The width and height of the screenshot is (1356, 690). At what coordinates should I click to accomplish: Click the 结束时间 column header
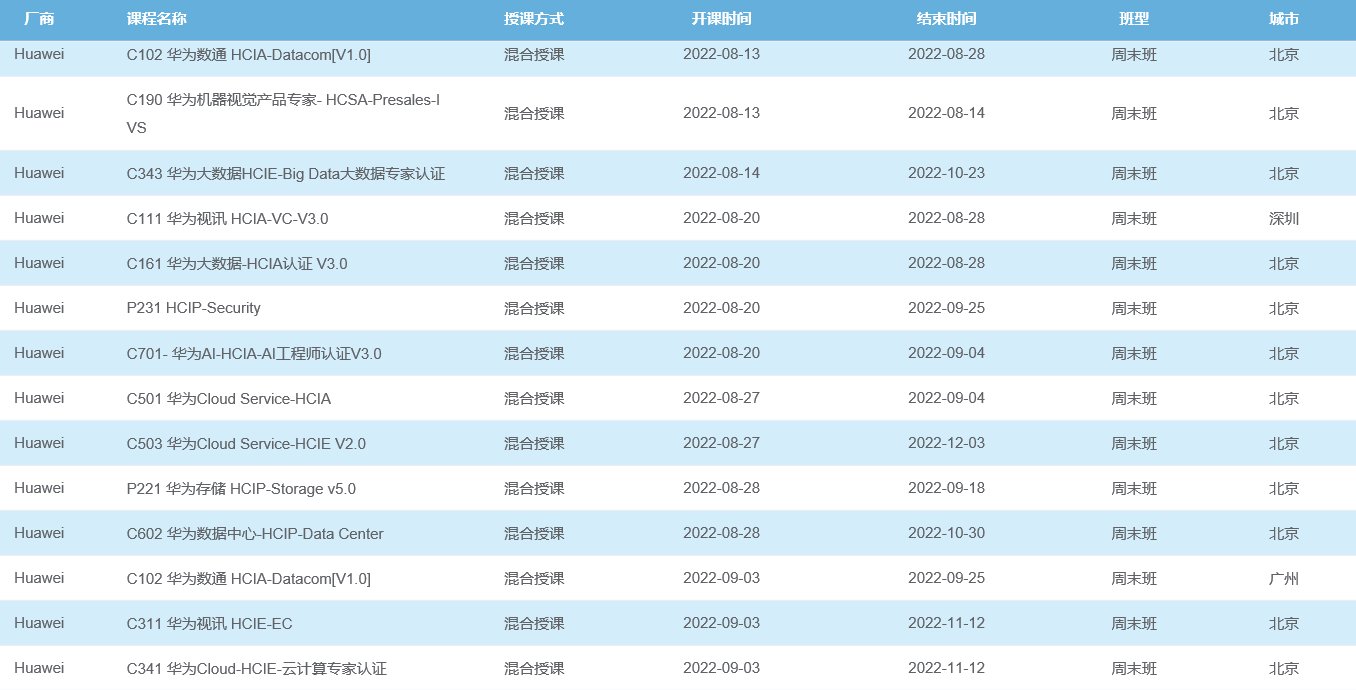(946, 19)
